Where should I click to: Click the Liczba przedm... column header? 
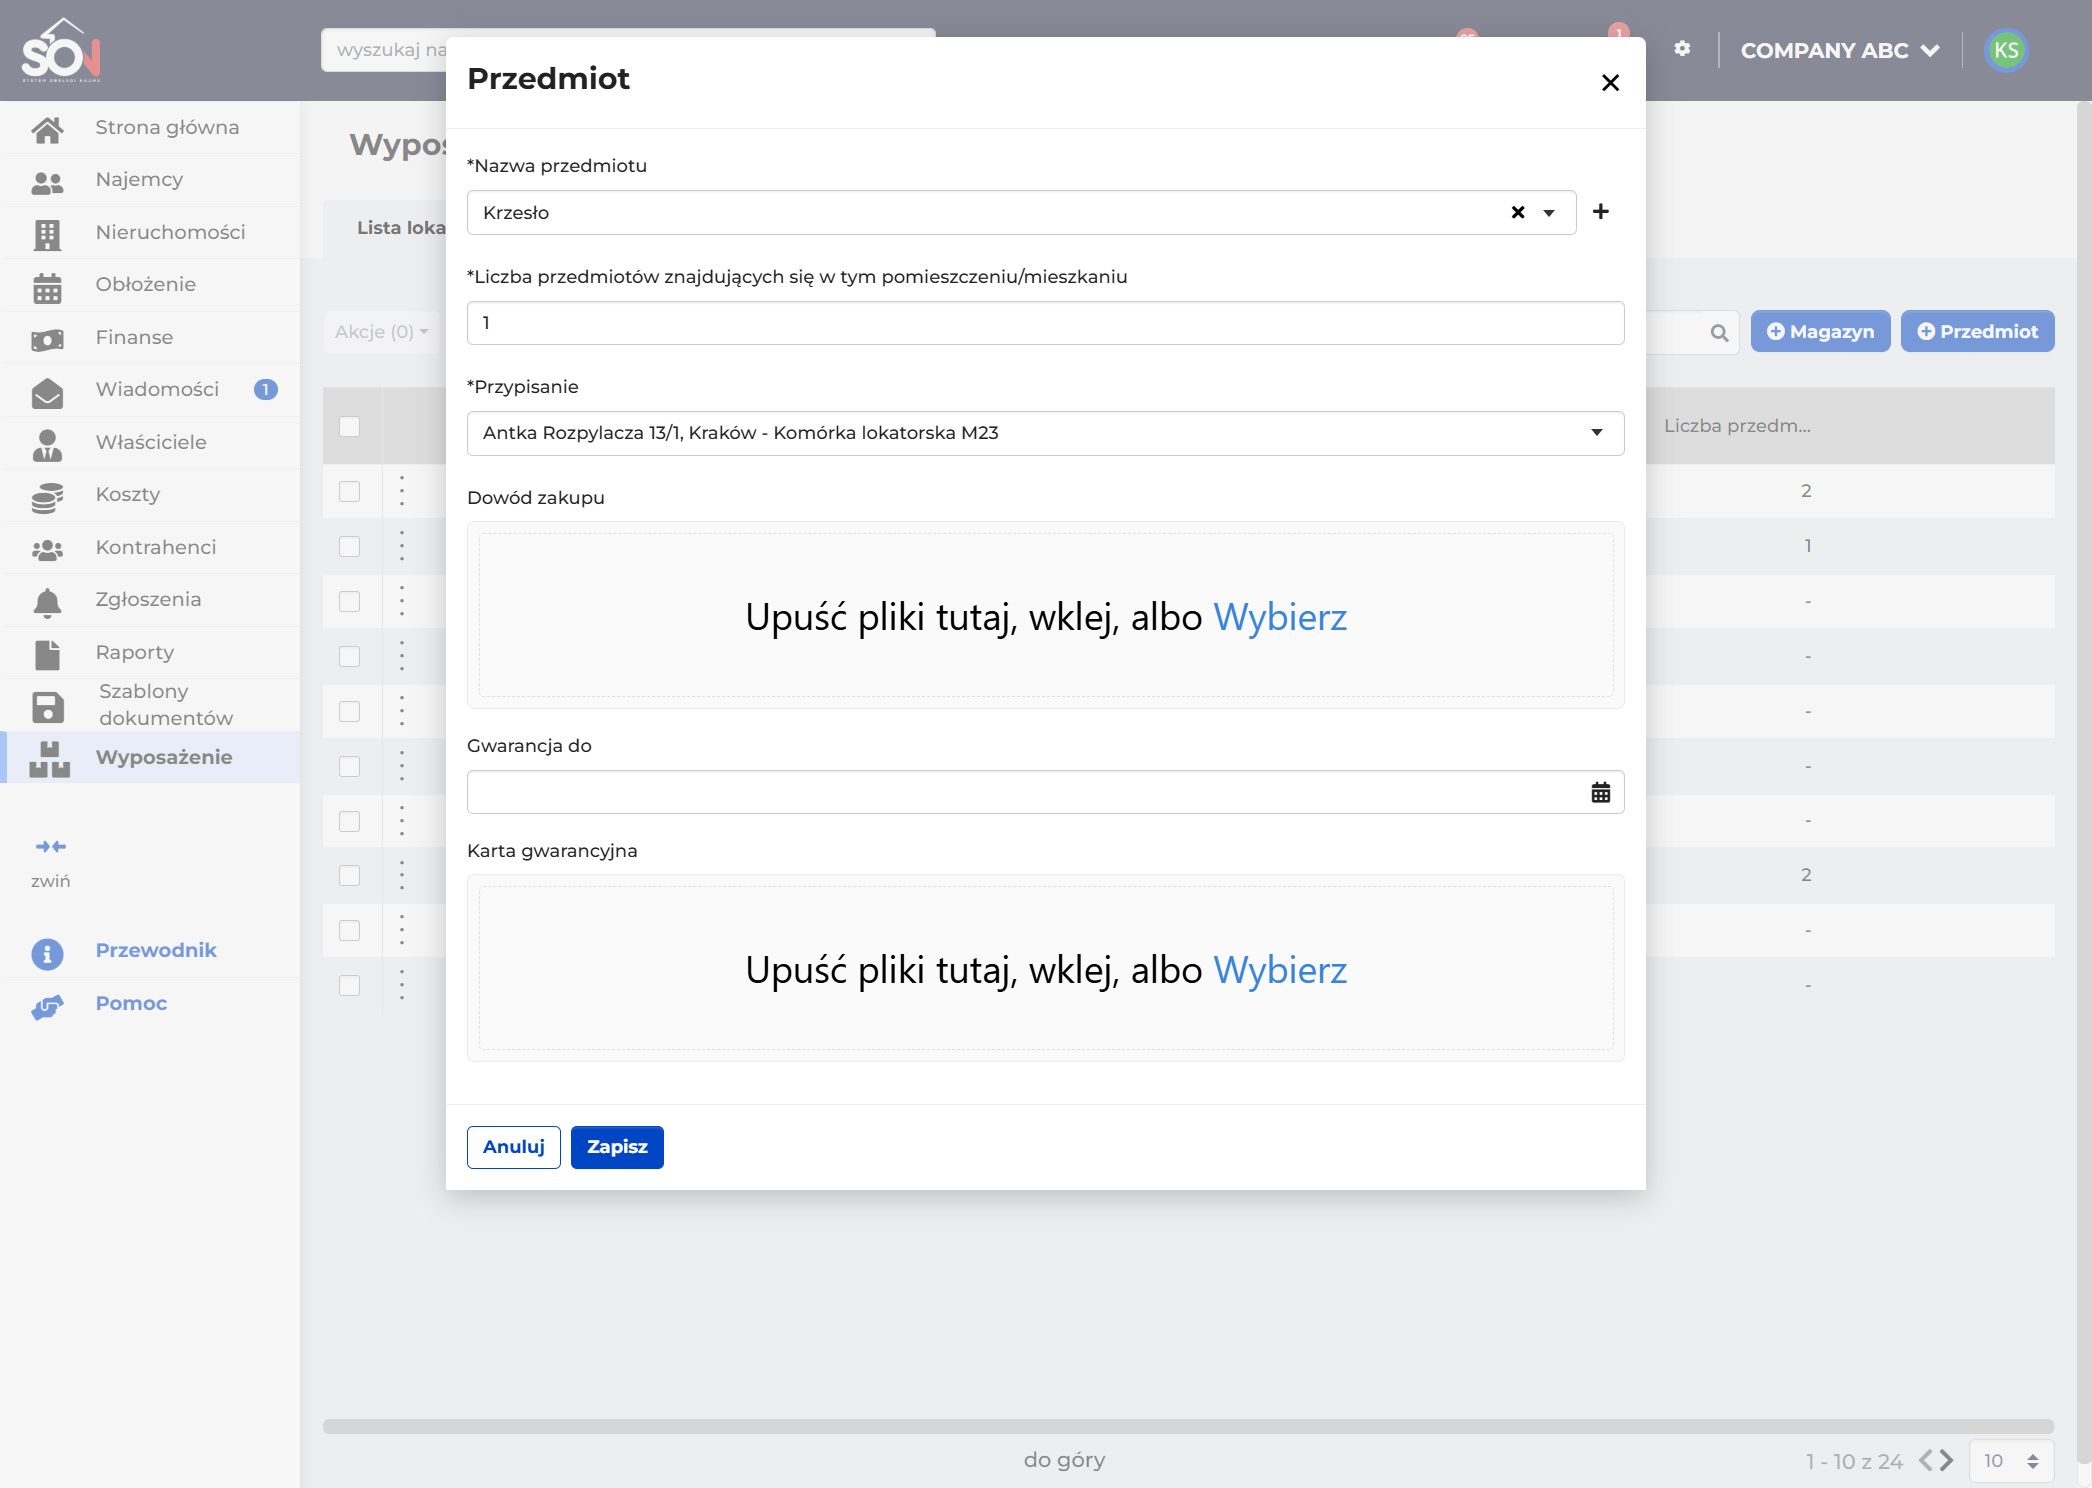click(x=1737, y=426)
